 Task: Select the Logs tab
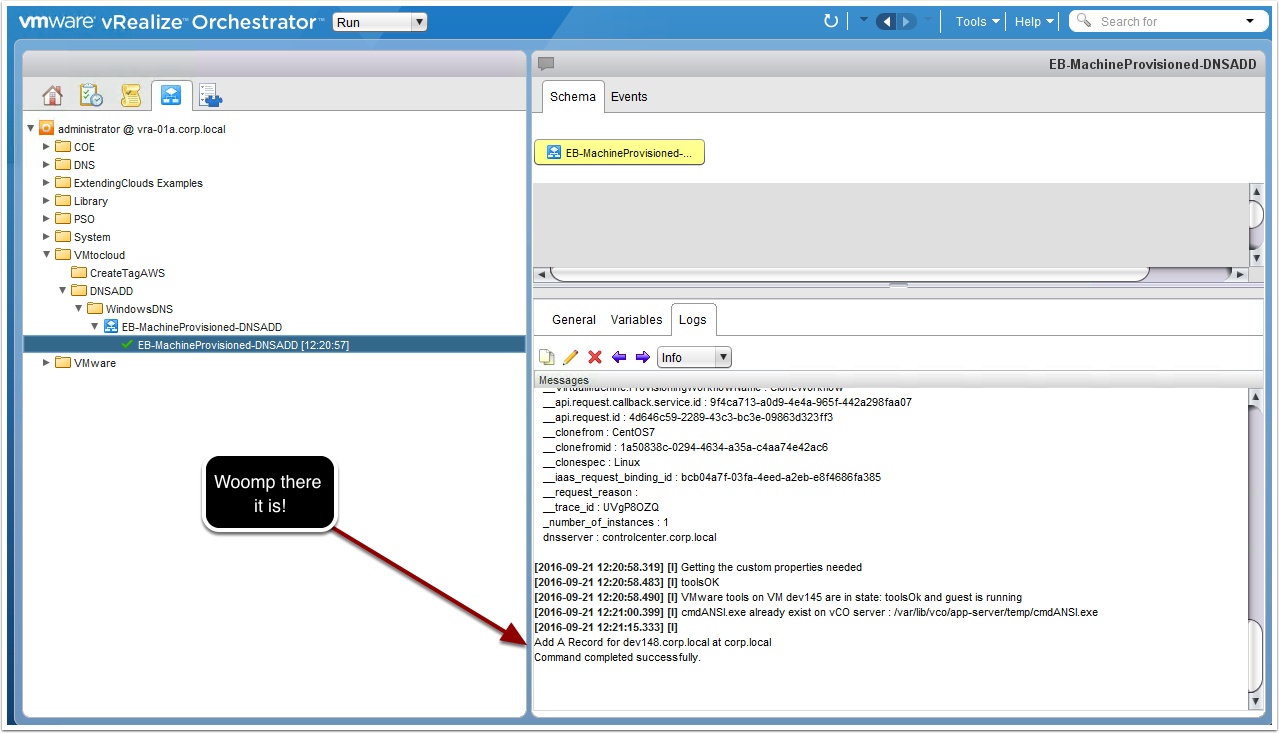[693, 320]
